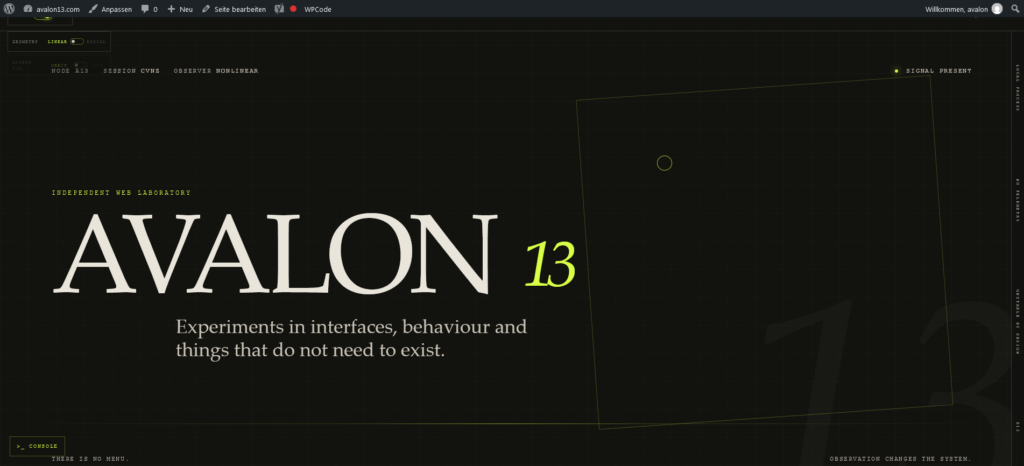Viewport: 1024px width, 466px height.
Task: Open the Yoast SEO icon
Action: (x=280, y=9)
